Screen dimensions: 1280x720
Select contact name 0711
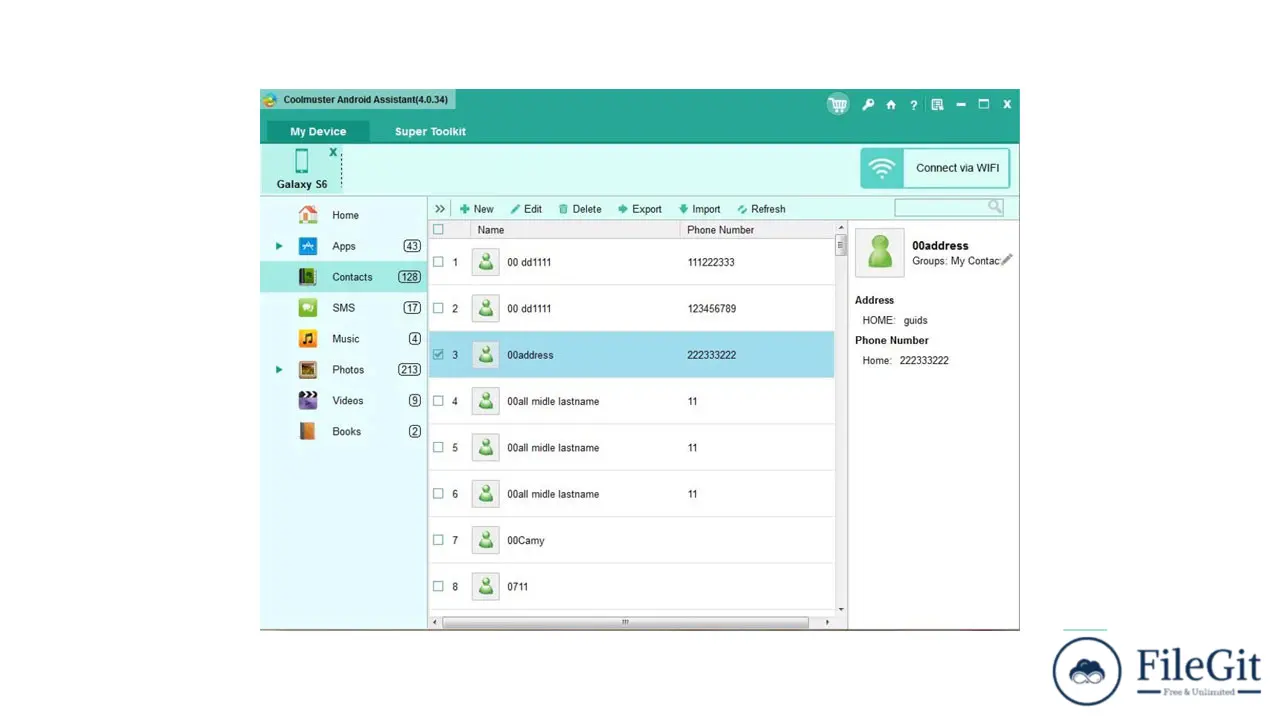pos(517,587)
